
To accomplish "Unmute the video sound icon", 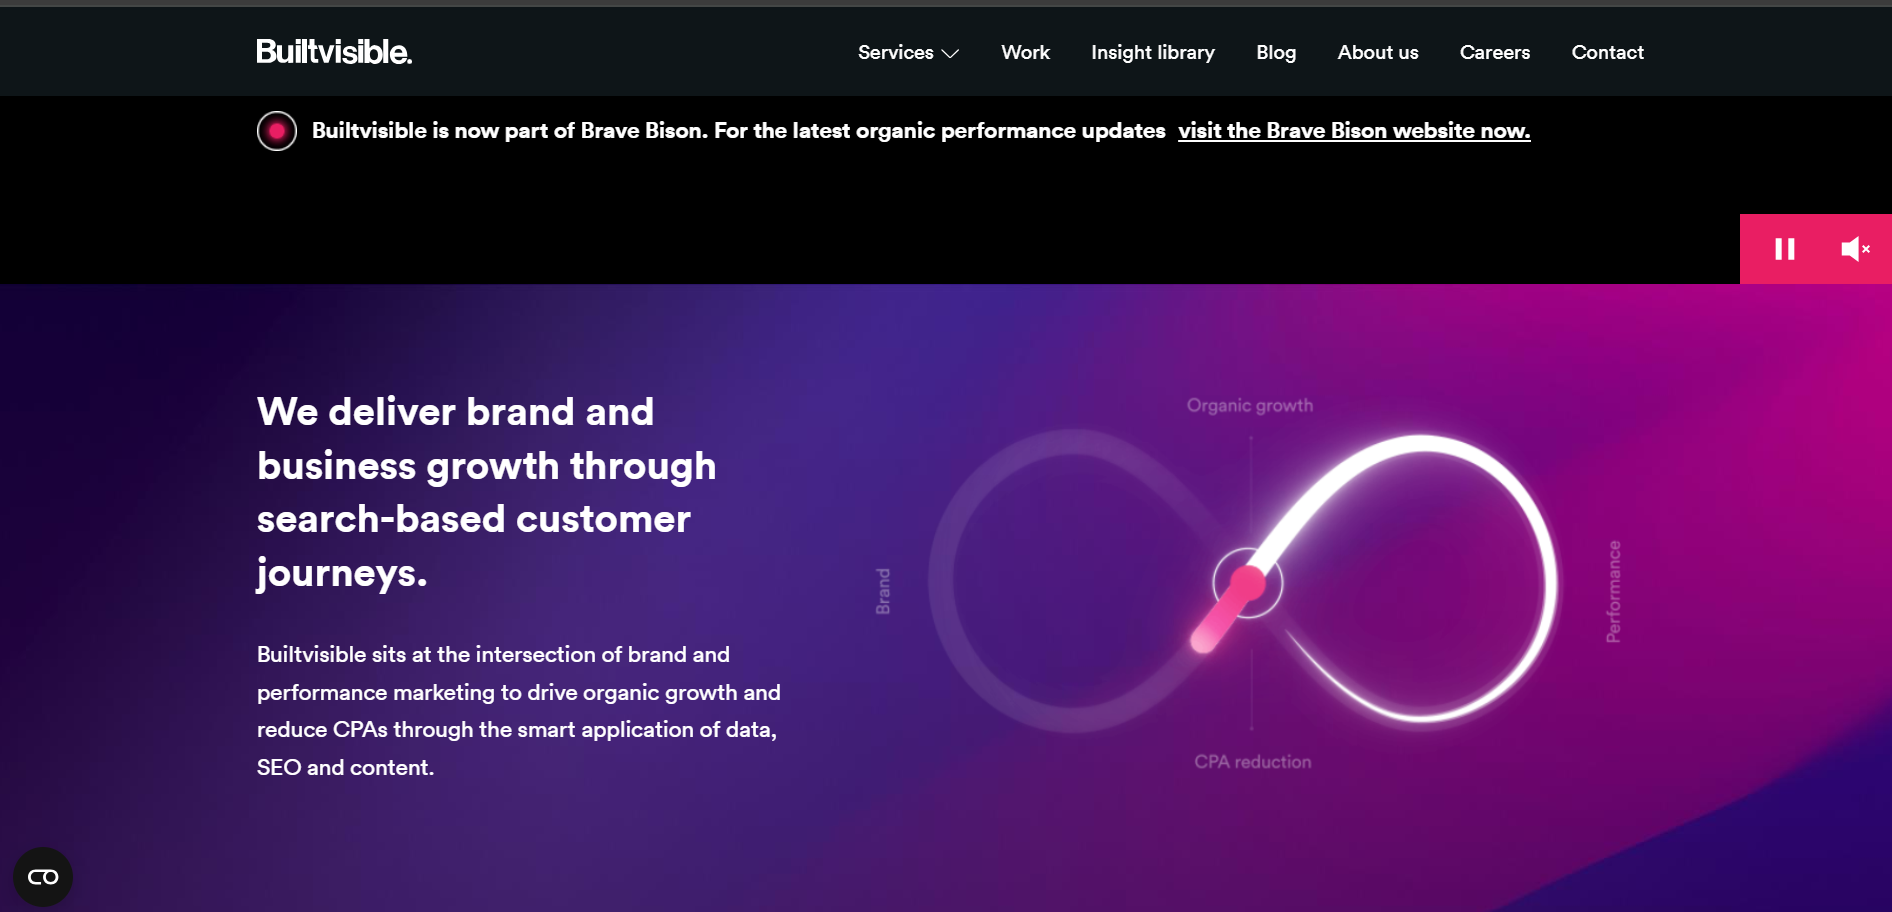I will point(1855,249).
